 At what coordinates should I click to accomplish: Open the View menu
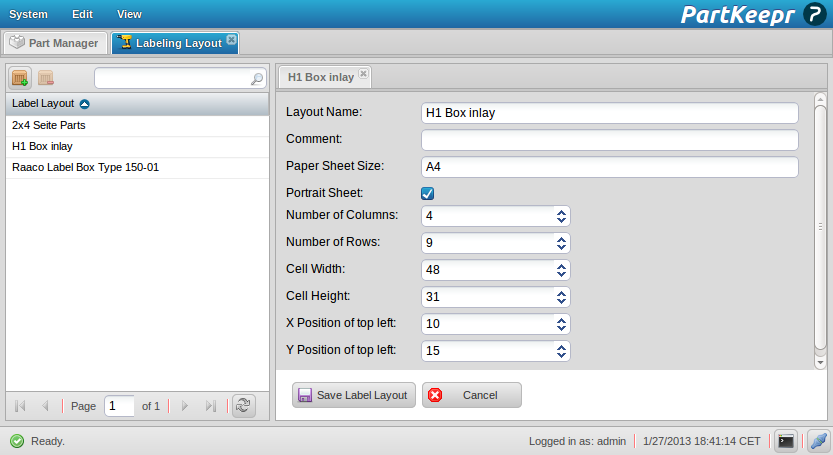click(x=129, y=14)
